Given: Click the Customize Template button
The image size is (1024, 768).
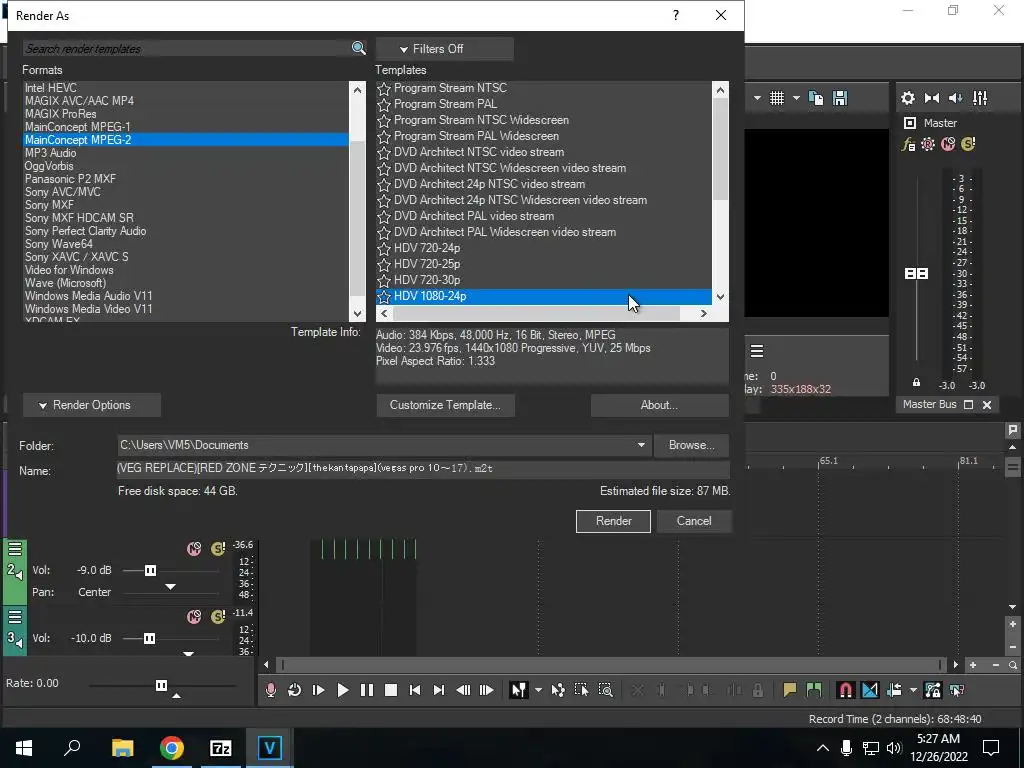Looking at the screenshot, I should tap(445, 405).
